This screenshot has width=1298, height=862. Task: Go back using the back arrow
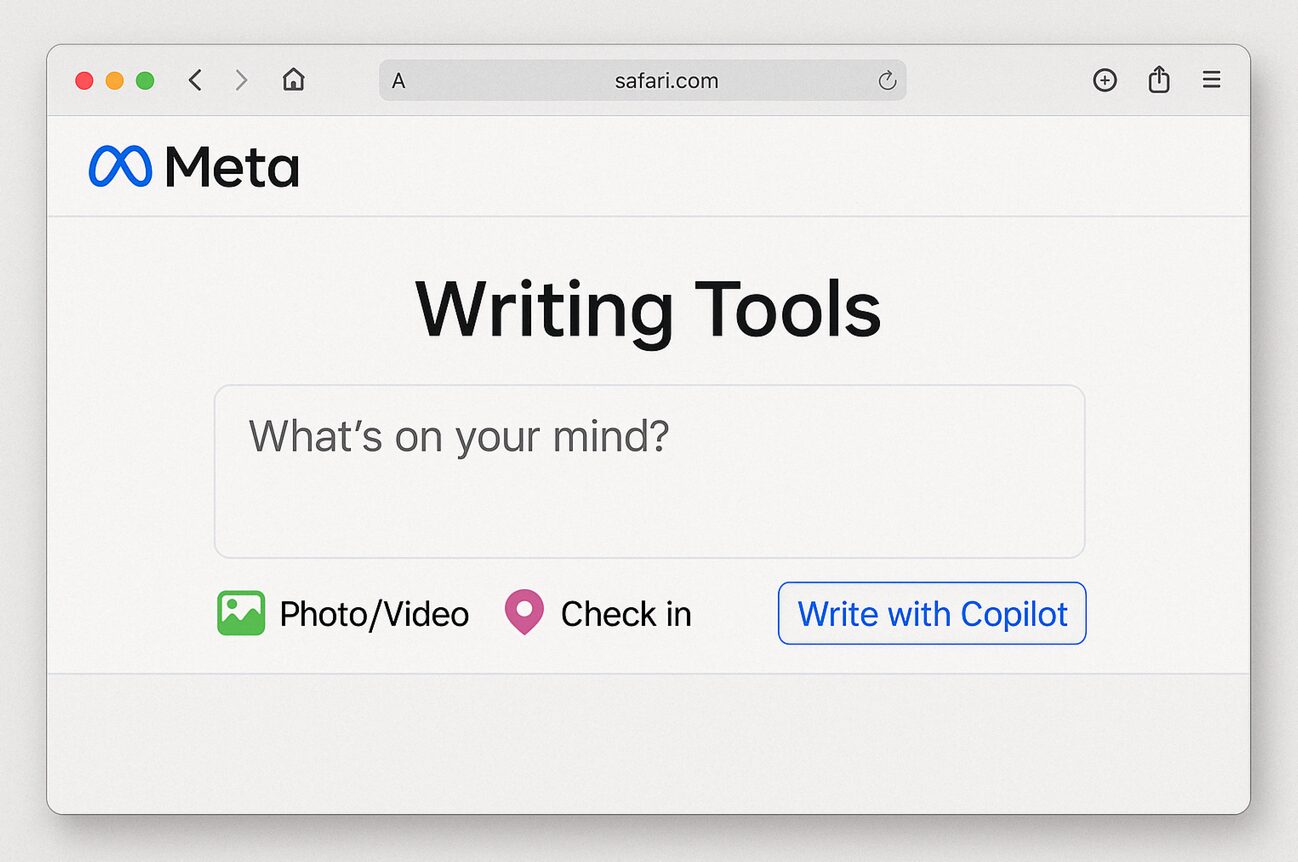(x=195, y=80)
